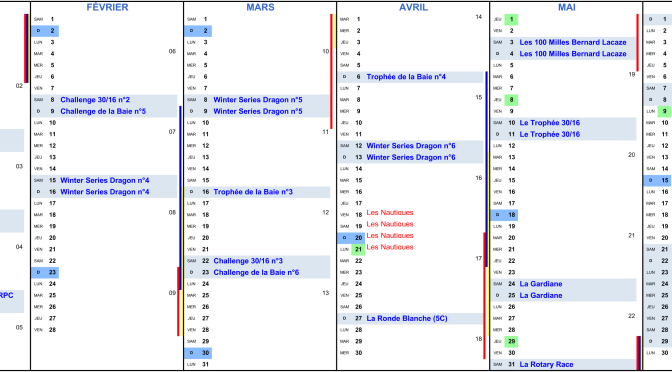672x372 pixels.
Task: Click the FÉVRIER month header
Action: tap(107, 7)
